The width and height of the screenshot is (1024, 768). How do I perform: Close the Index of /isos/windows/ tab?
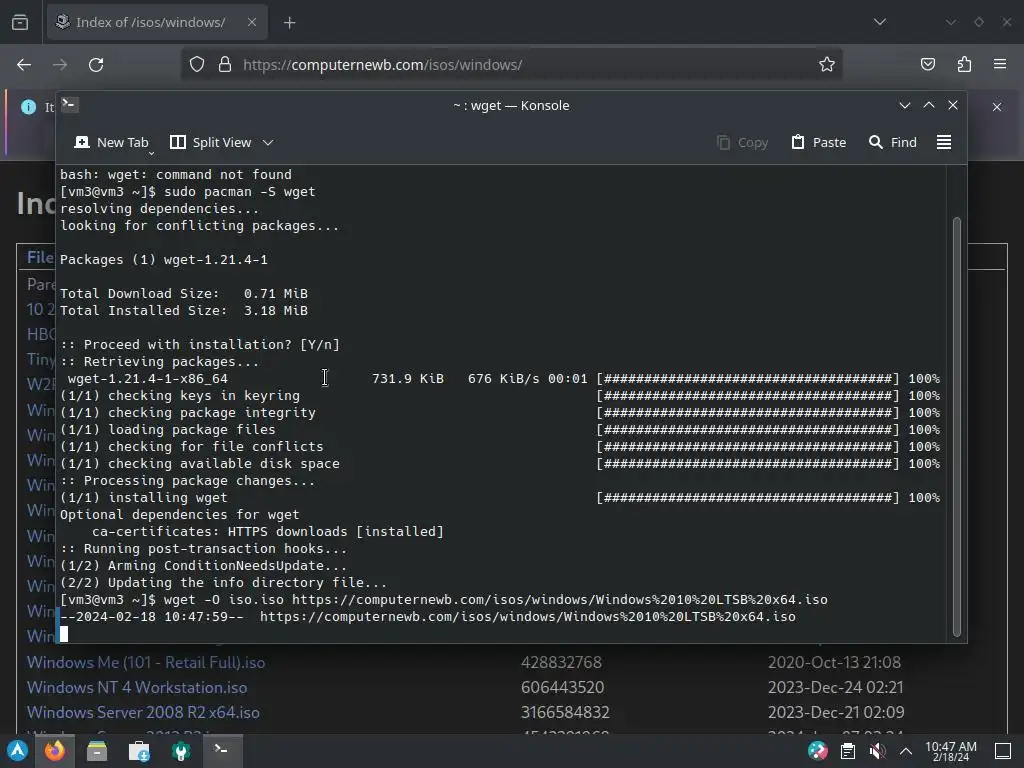(251, 22)
